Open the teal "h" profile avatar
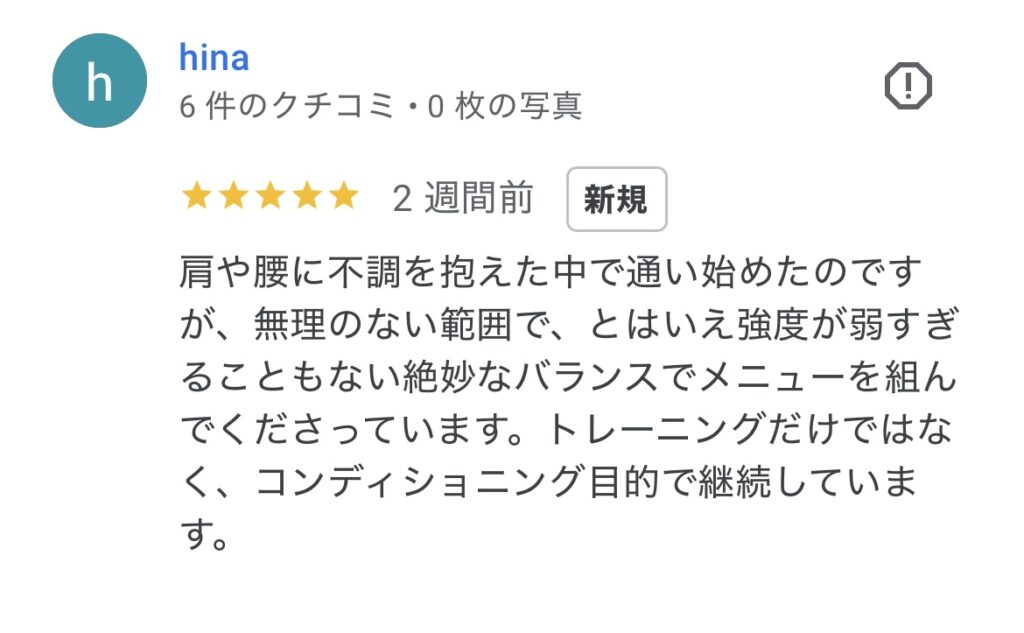This screenshot has width=1024, height=633. pos(99,80)
